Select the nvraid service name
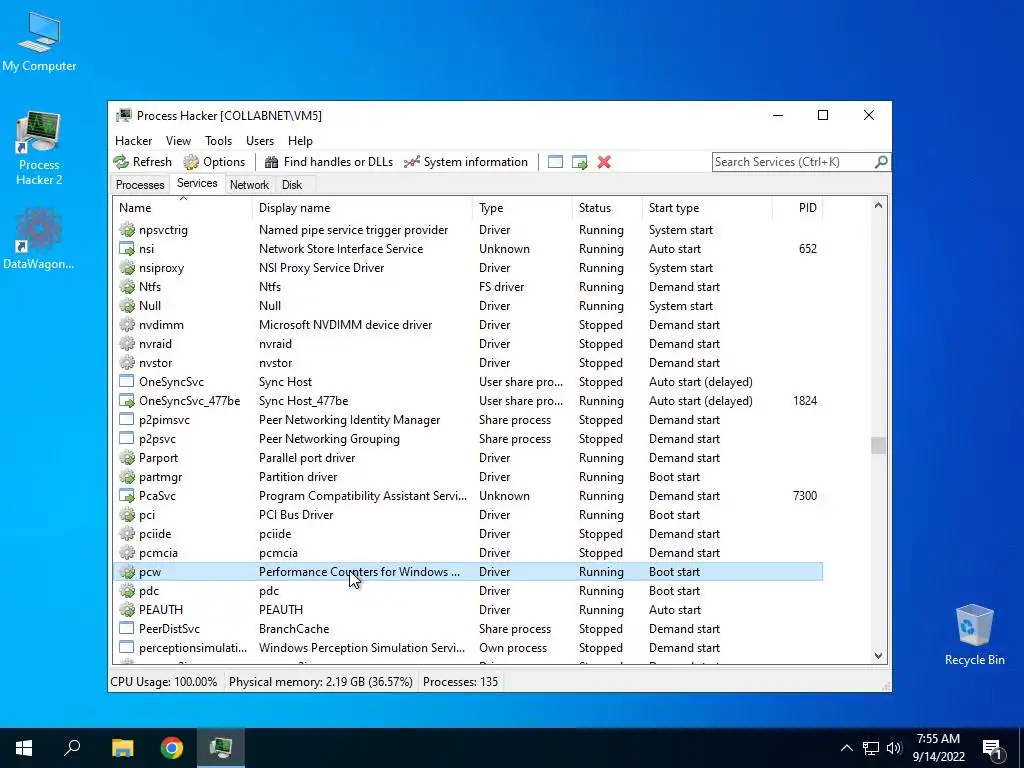The width and height of the screenshot is (1024, 768). [x=155, y=344]
